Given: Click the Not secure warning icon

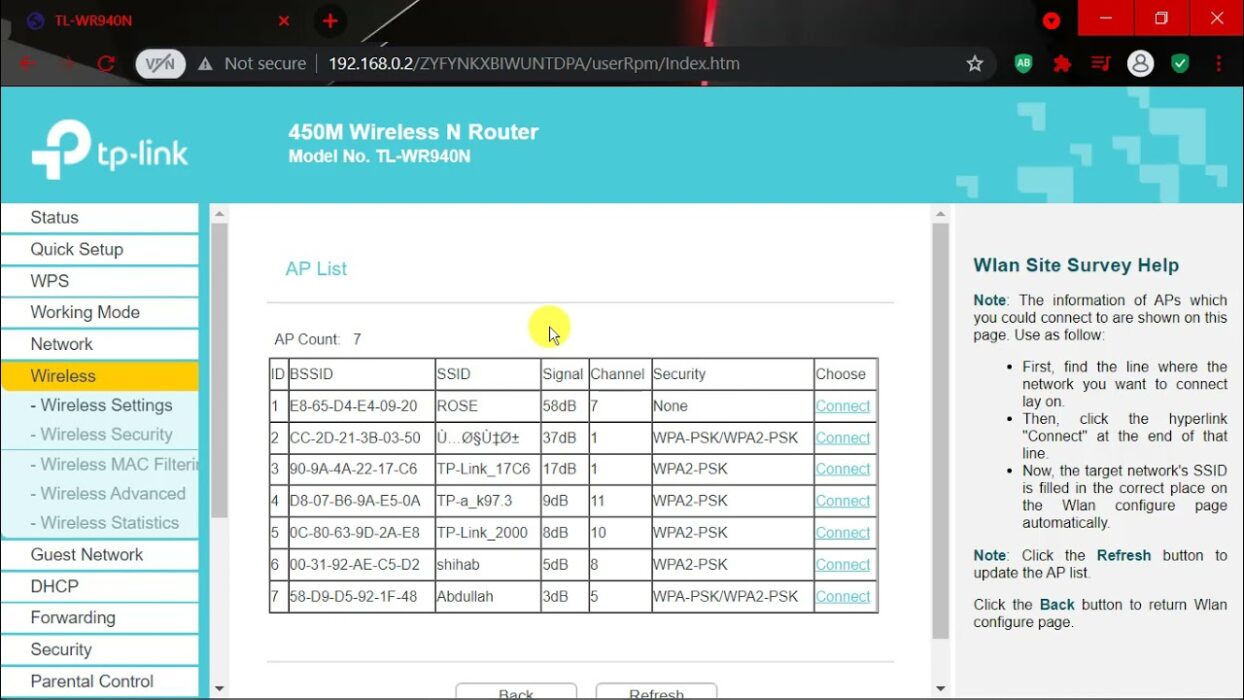Looking at the screenshot, I should point(205,63).
